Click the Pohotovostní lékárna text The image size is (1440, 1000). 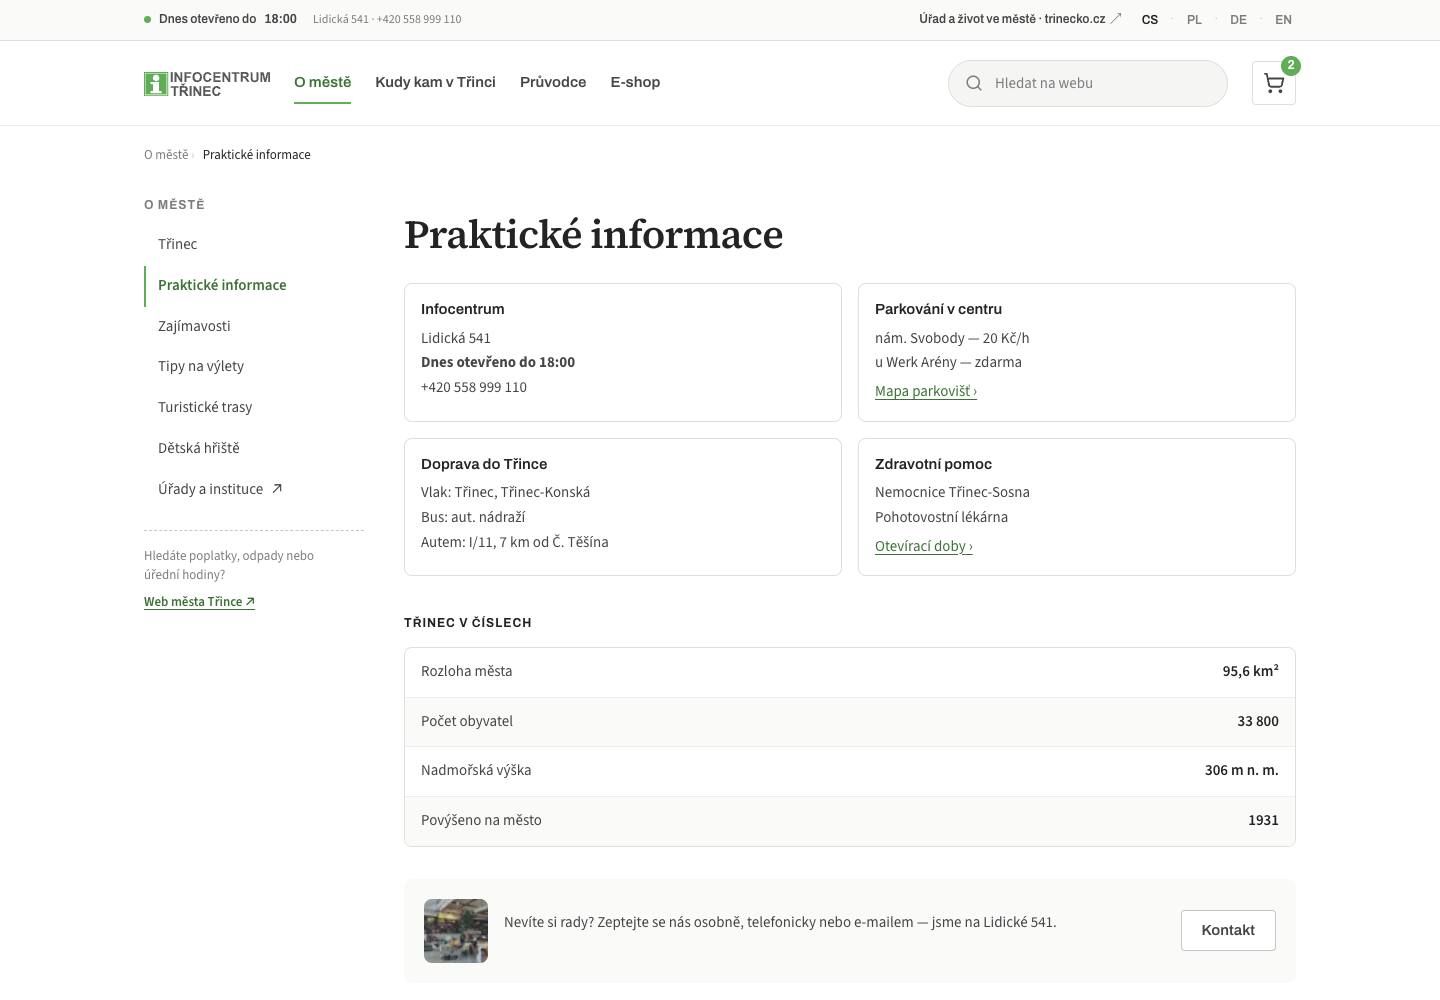point(941,517)
